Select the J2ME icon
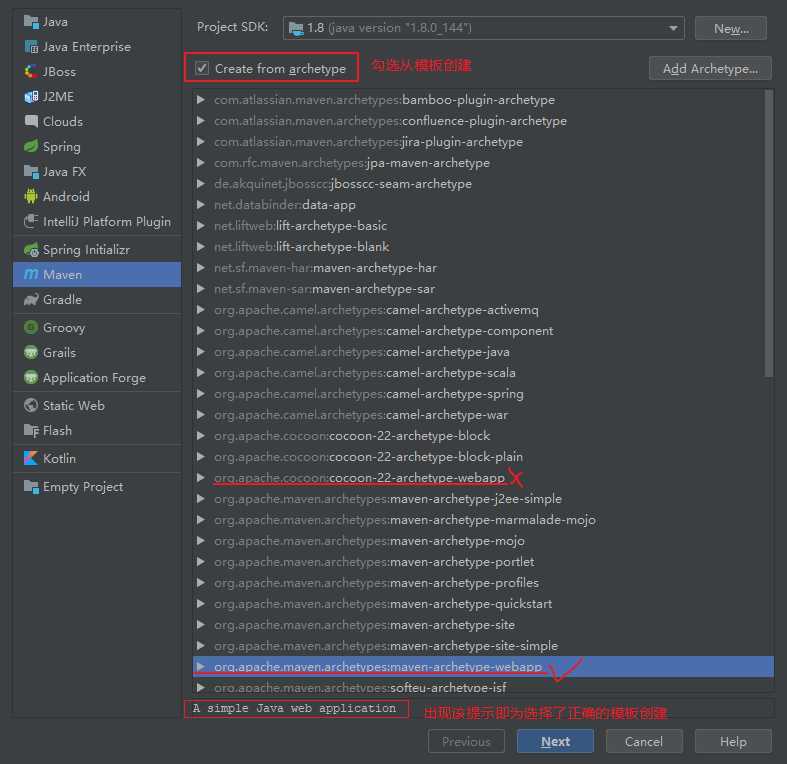This screenshot has height=764, width=787. 31,96
